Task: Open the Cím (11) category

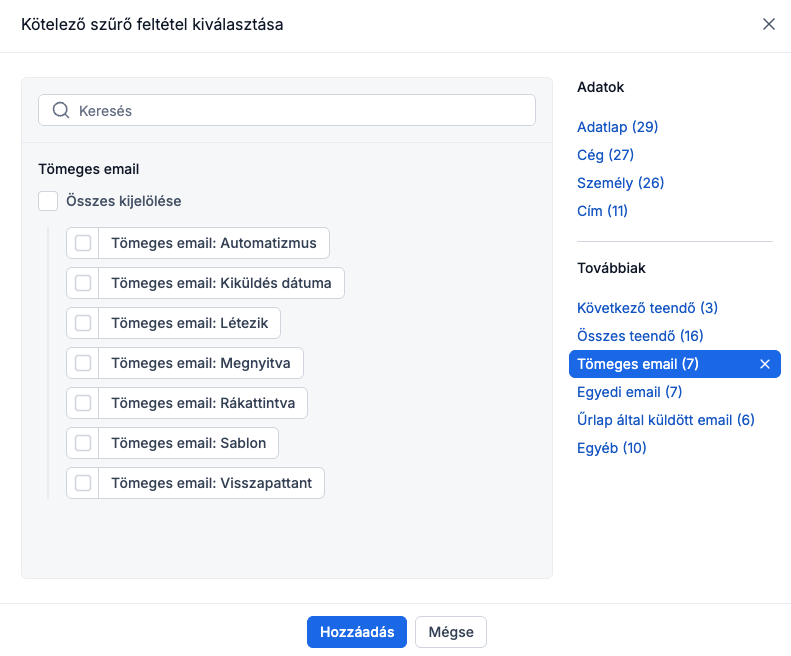Action: [602, 211]
